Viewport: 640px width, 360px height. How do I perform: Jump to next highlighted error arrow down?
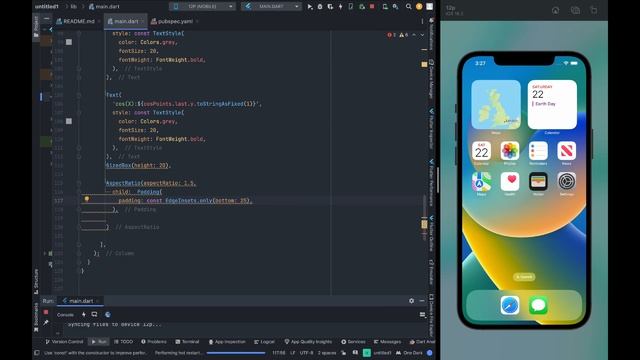pyautogui.click(x=422, y=35)
